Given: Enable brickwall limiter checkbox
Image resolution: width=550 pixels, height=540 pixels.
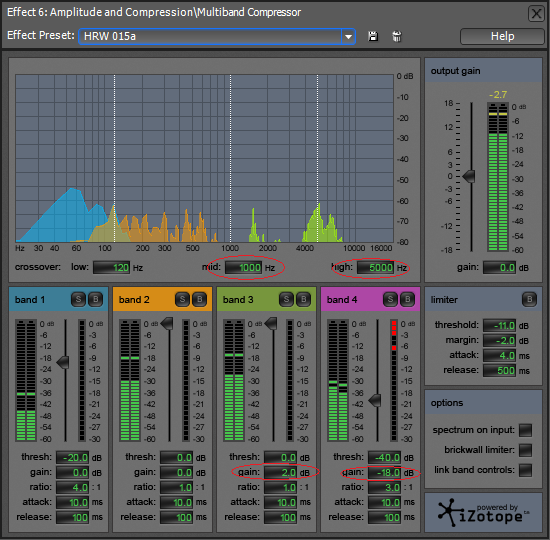Looking at the screenshot, I should click(x=525, y=450).
